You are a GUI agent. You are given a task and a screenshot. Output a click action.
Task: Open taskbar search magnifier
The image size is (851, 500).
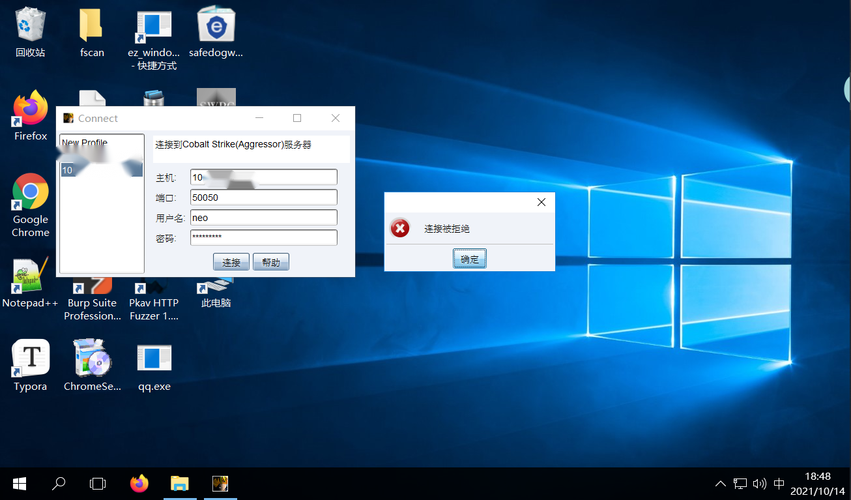58,483
